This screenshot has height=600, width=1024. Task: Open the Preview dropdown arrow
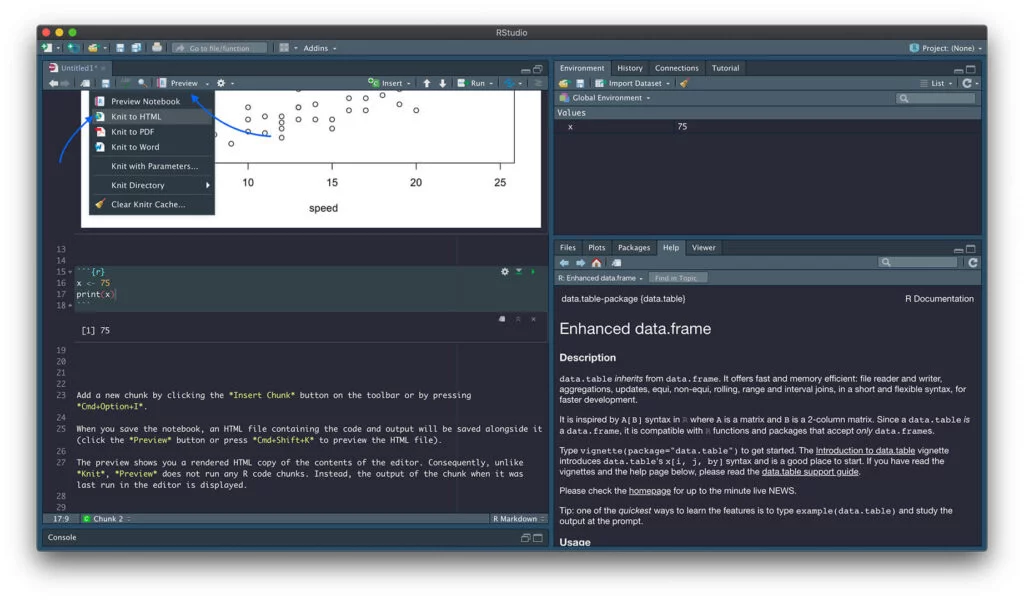point(207,84)
